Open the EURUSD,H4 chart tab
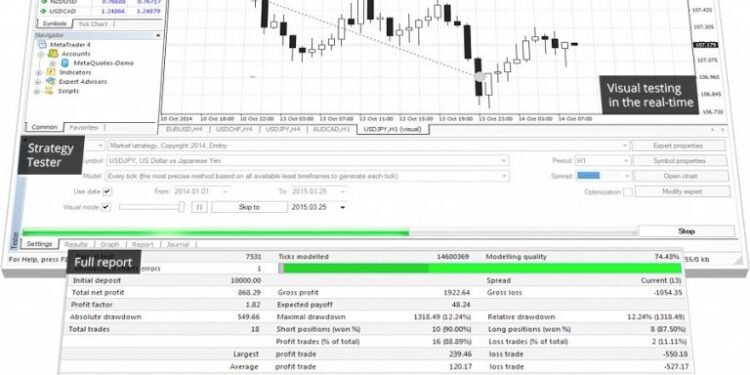Image resolution: width=750 pixels, height=375 pixels. pyautogui.click(x=183, y=130)
